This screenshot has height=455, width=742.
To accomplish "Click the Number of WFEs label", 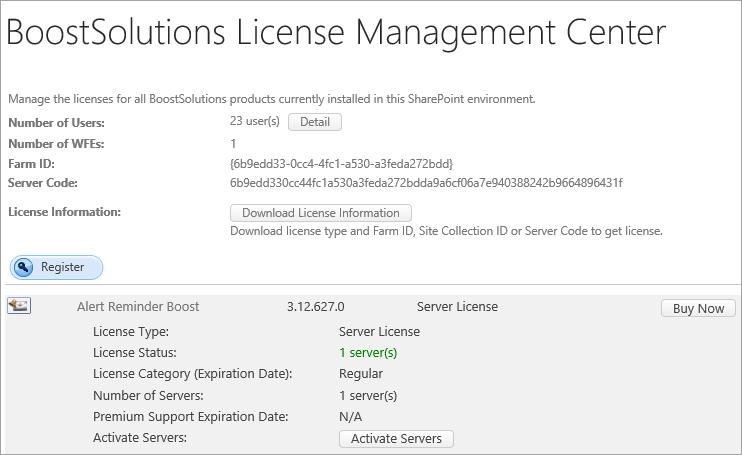I will (56, 143).
